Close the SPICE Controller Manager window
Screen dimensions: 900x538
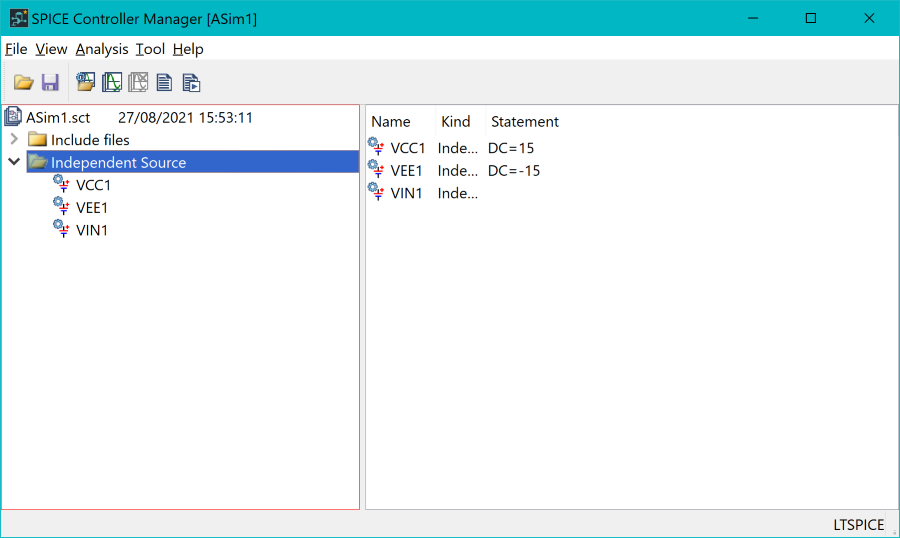869,18
